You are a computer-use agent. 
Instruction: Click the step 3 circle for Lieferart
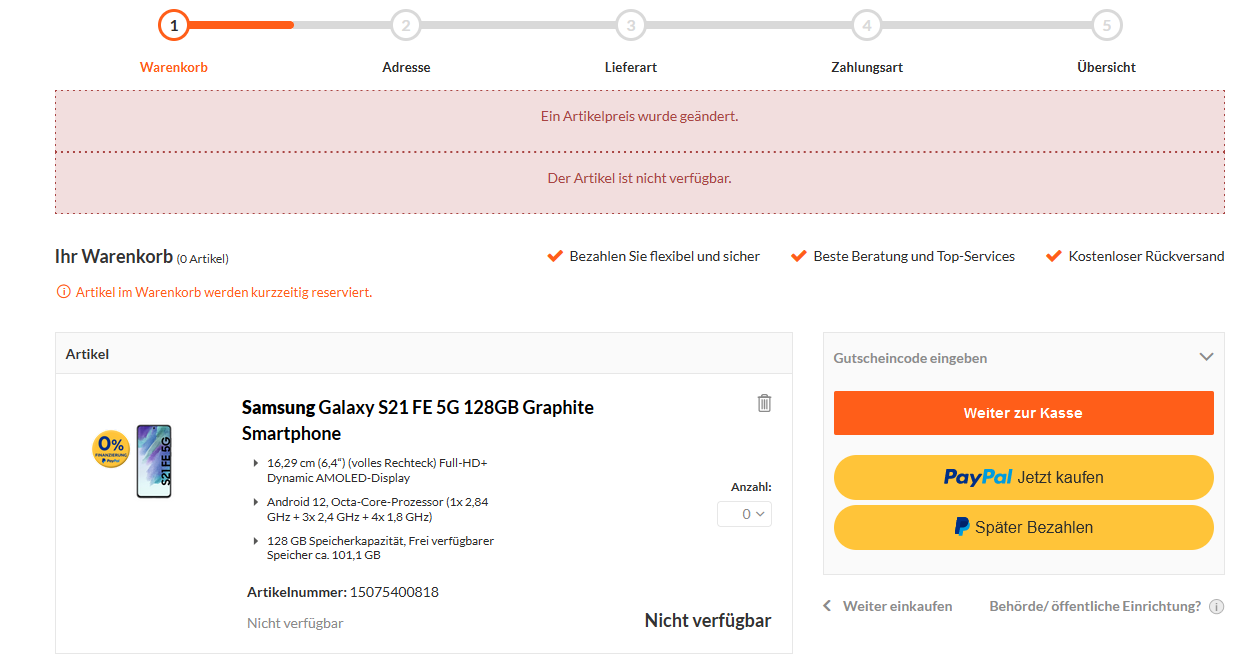(x=630, y=25)
